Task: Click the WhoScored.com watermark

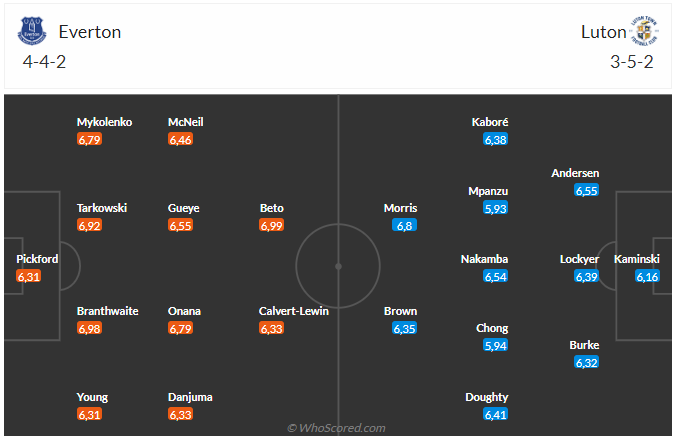Action: [x=336, y=428]
